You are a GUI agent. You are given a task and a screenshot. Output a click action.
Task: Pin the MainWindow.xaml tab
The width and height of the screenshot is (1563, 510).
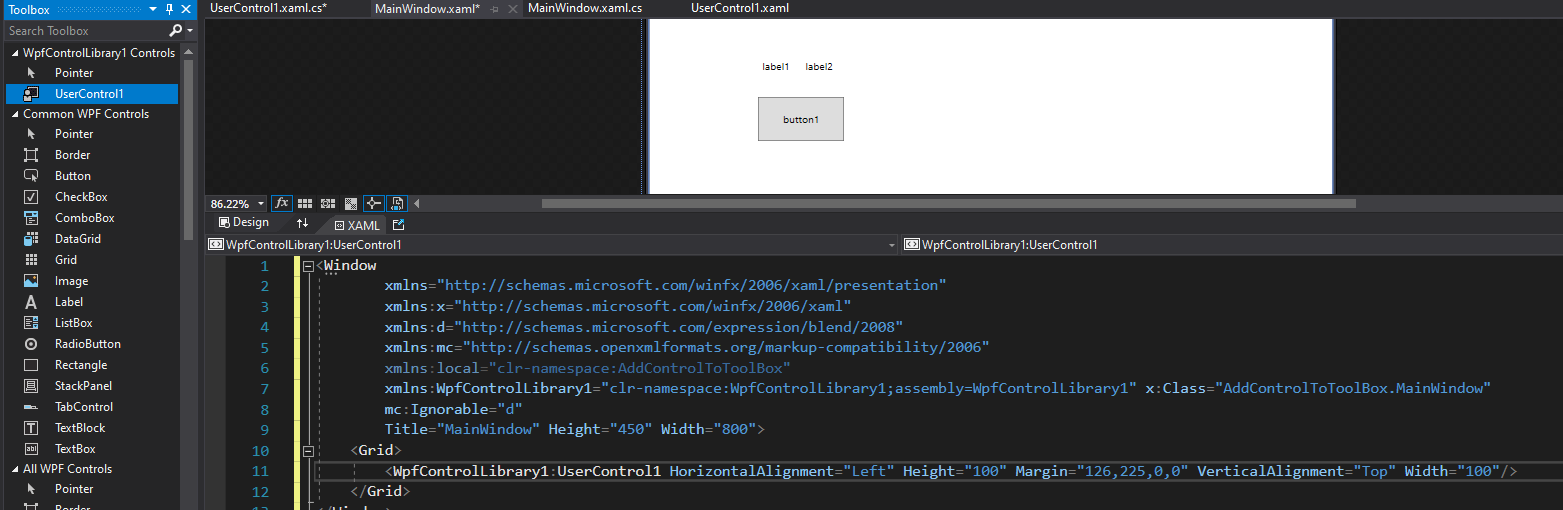click(x=494, y=8)
